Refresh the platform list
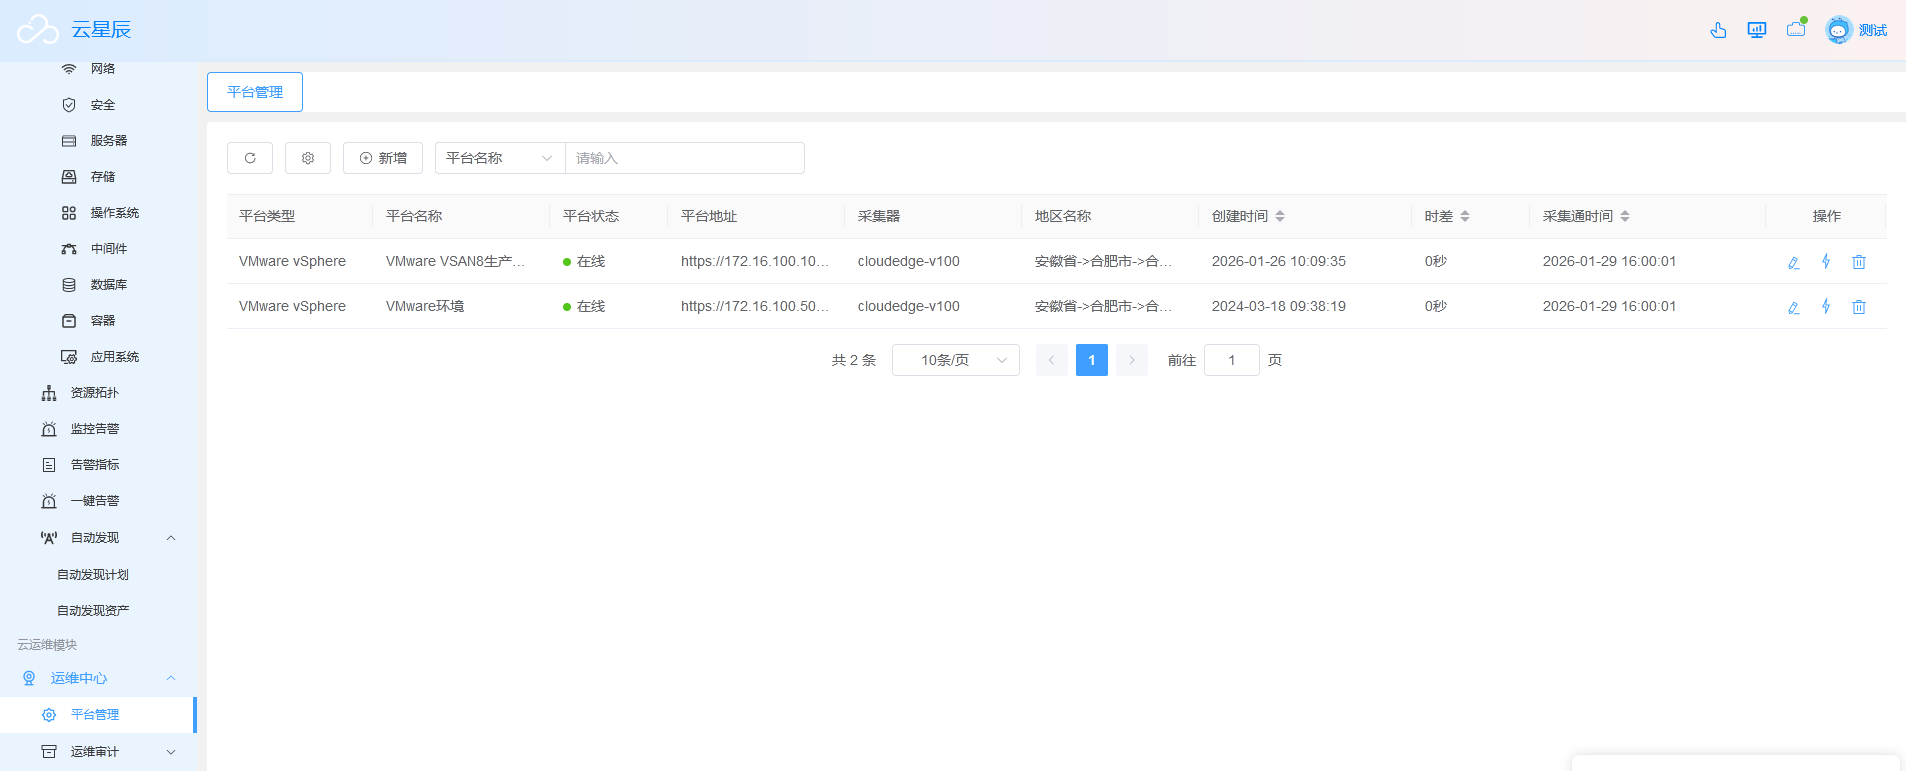The height and width of the screenshot is (771, 1906). click(250, 158)
